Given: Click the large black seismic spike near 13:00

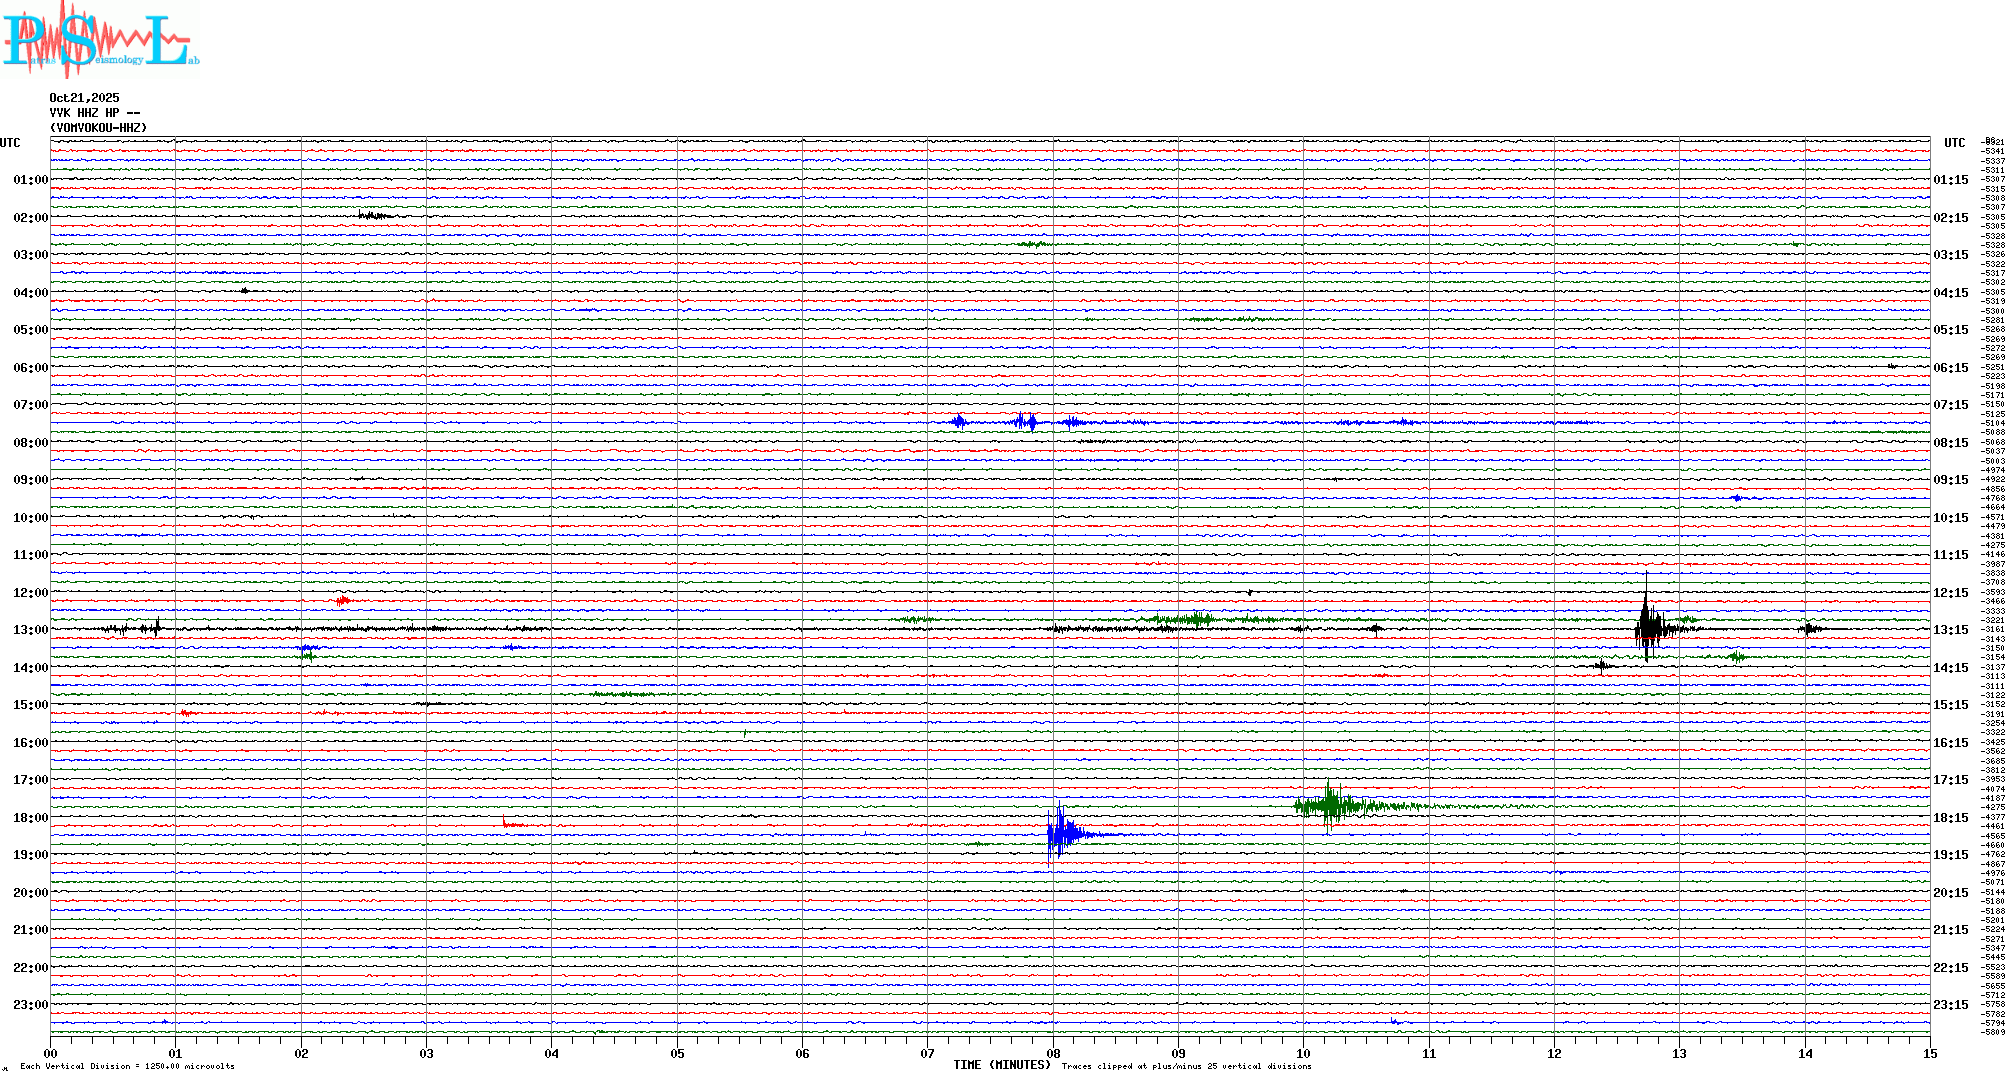Looking at the screenshot, I should (x=1647, y=627).
